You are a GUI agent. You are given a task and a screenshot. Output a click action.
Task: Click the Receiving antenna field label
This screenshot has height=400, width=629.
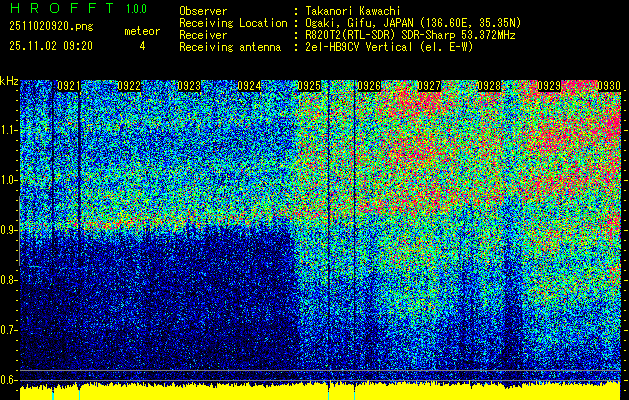click(230, 47)
